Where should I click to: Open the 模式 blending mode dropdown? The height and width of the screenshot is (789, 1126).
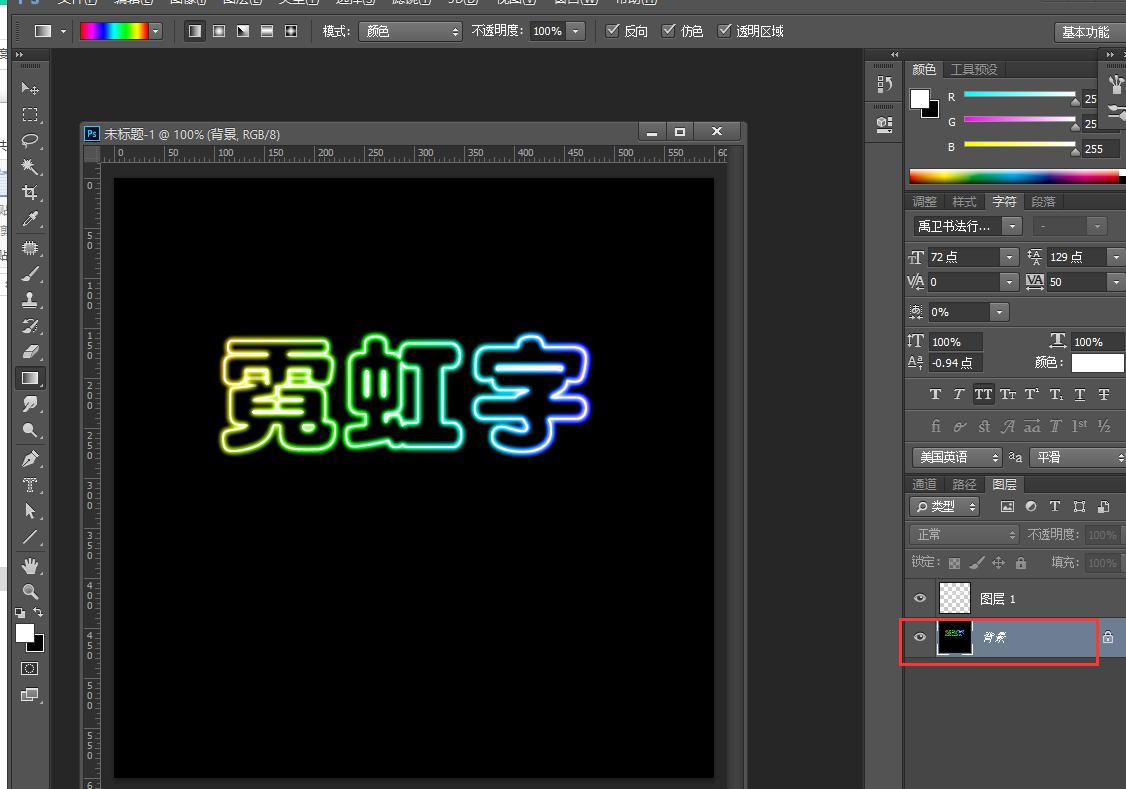click(x=410, y=31)
